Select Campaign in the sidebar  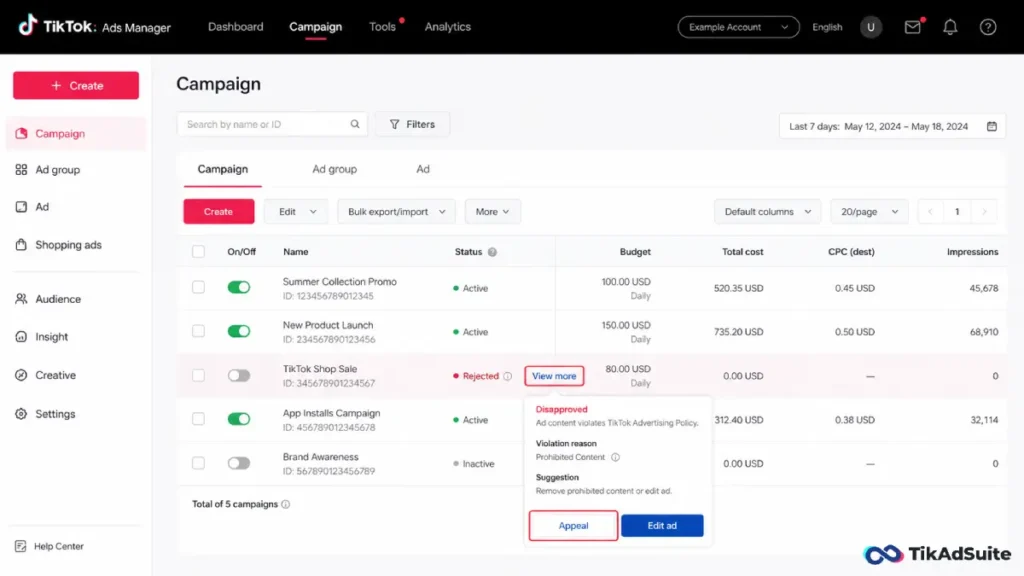pyautogui.click(x=76, y=133)
